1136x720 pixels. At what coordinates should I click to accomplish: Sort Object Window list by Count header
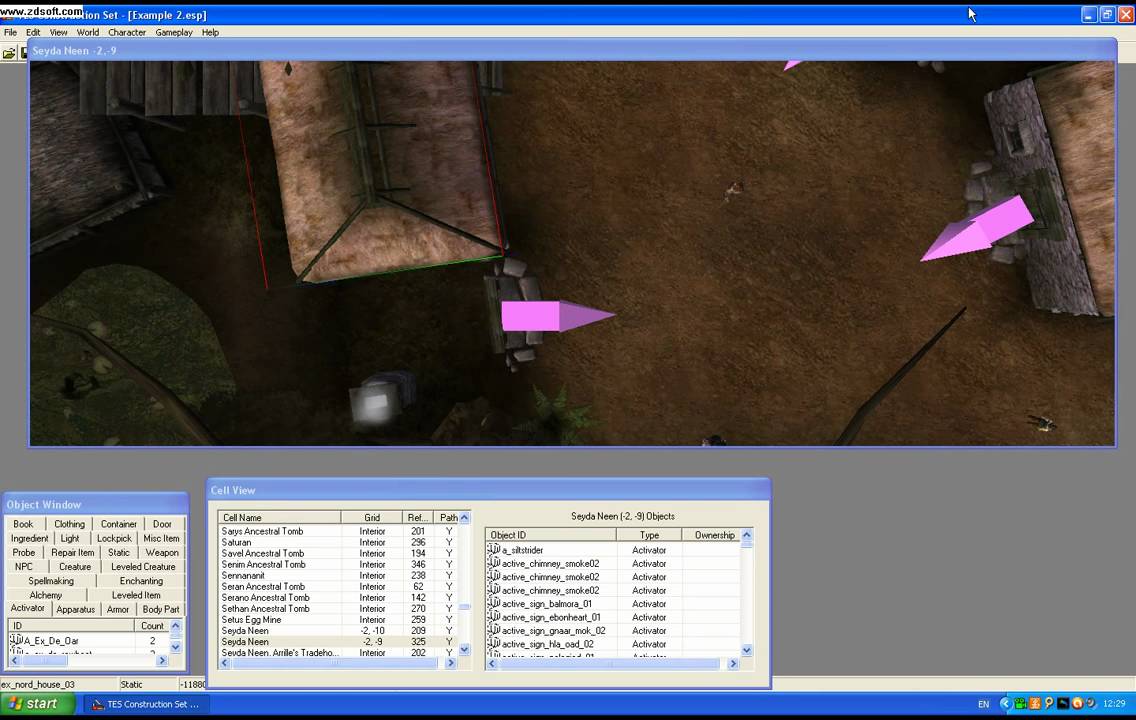tap(152, 625)
